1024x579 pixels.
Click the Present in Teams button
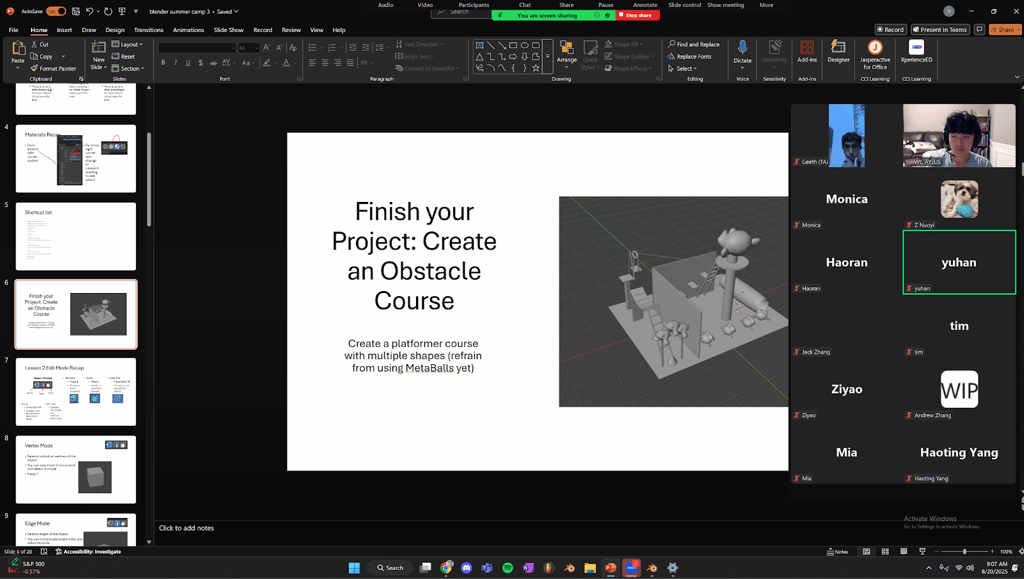tap(941, 29)
